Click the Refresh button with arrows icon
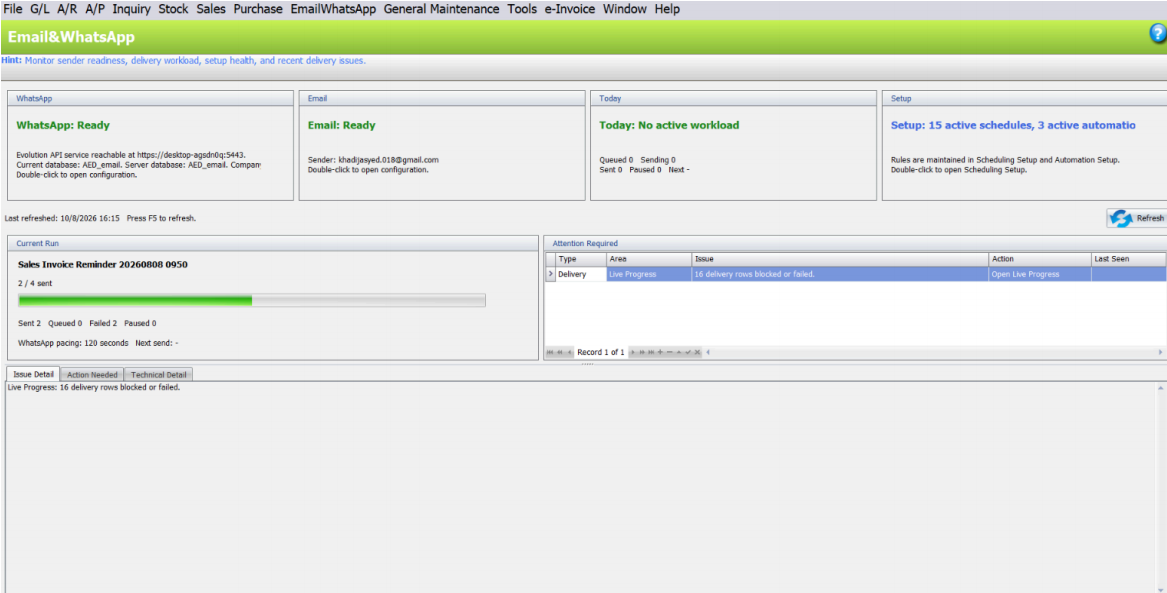1167x593 pixels. pyautogui.click(x=1136, y=218)
